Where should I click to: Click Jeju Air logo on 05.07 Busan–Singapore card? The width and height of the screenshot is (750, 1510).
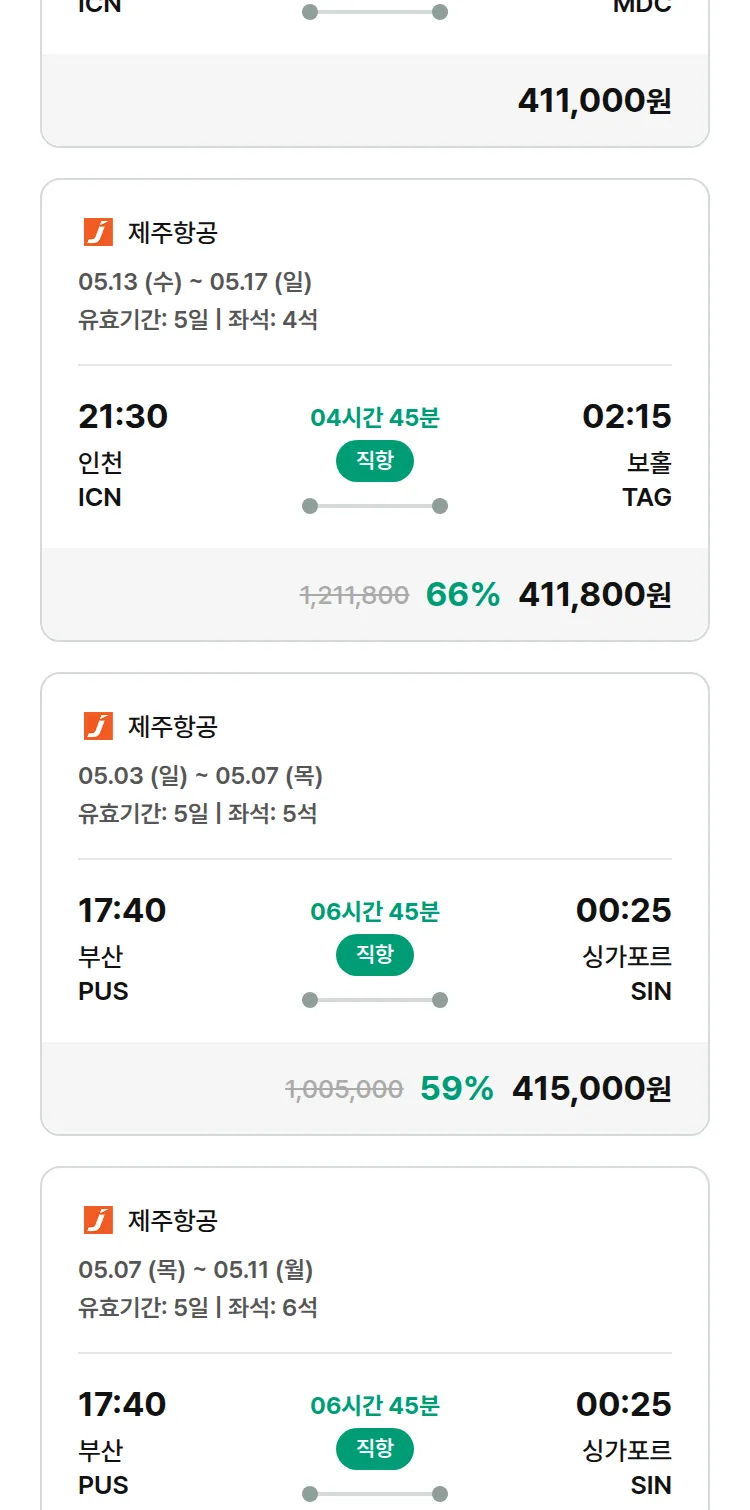(98, 1220)
